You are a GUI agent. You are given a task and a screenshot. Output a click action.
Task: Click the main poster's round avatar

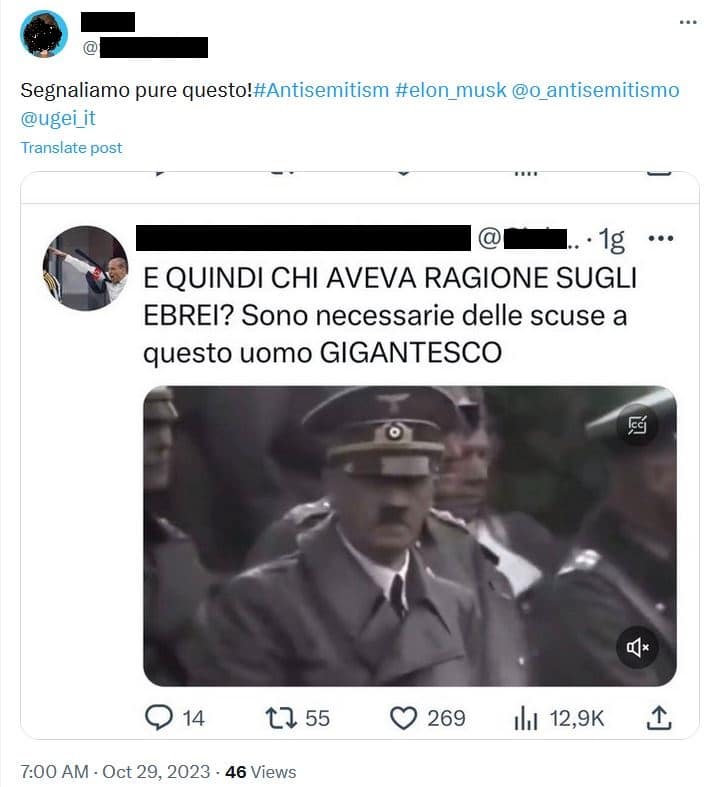(x=44, y=34)
